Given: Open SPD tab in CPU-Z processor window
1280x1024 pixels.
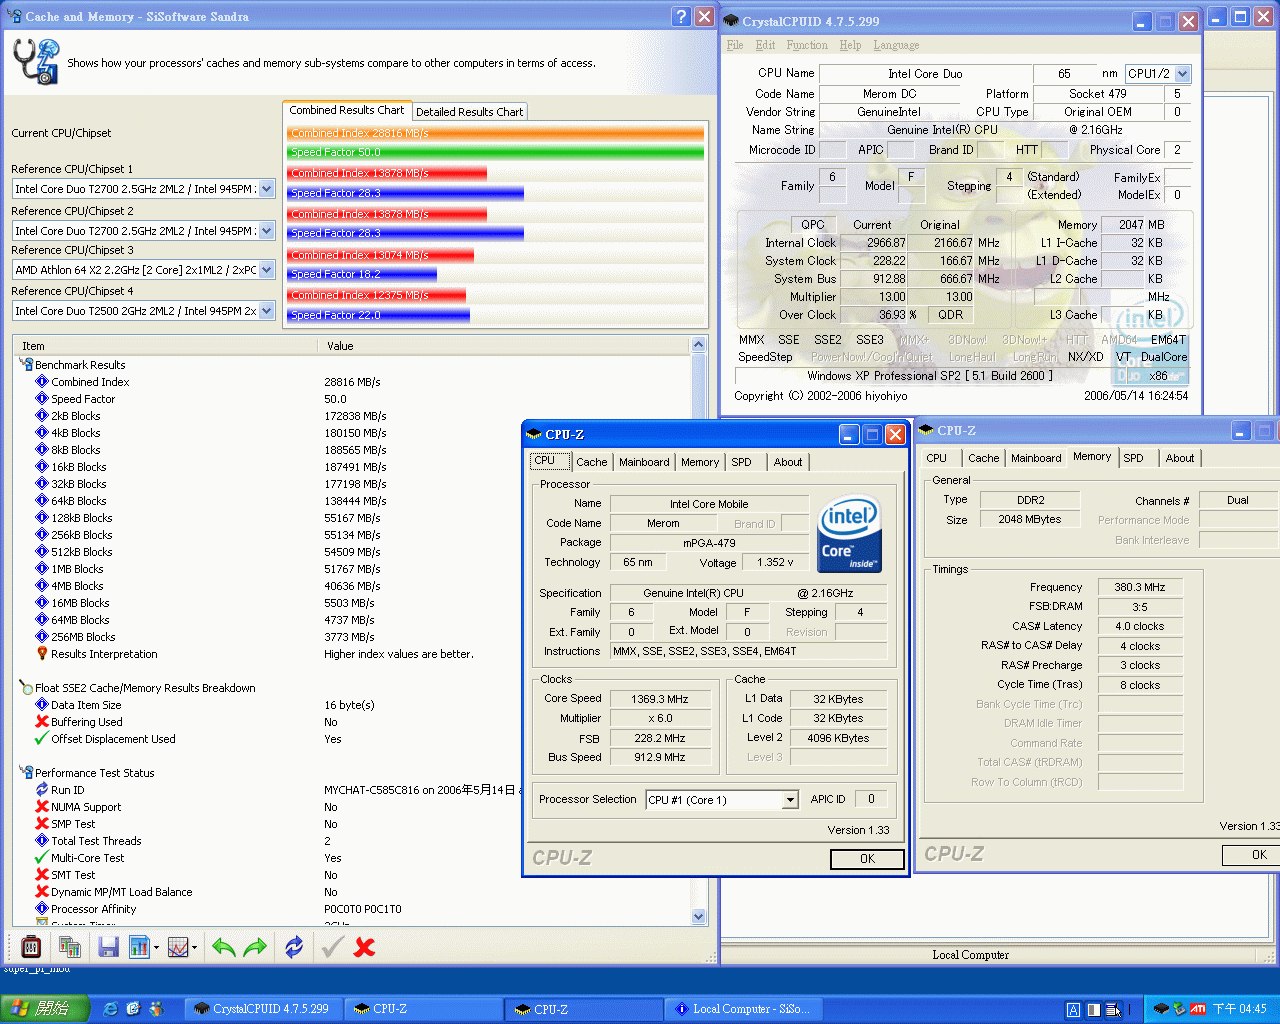Looking at the screenshot, I should point(741,462).
